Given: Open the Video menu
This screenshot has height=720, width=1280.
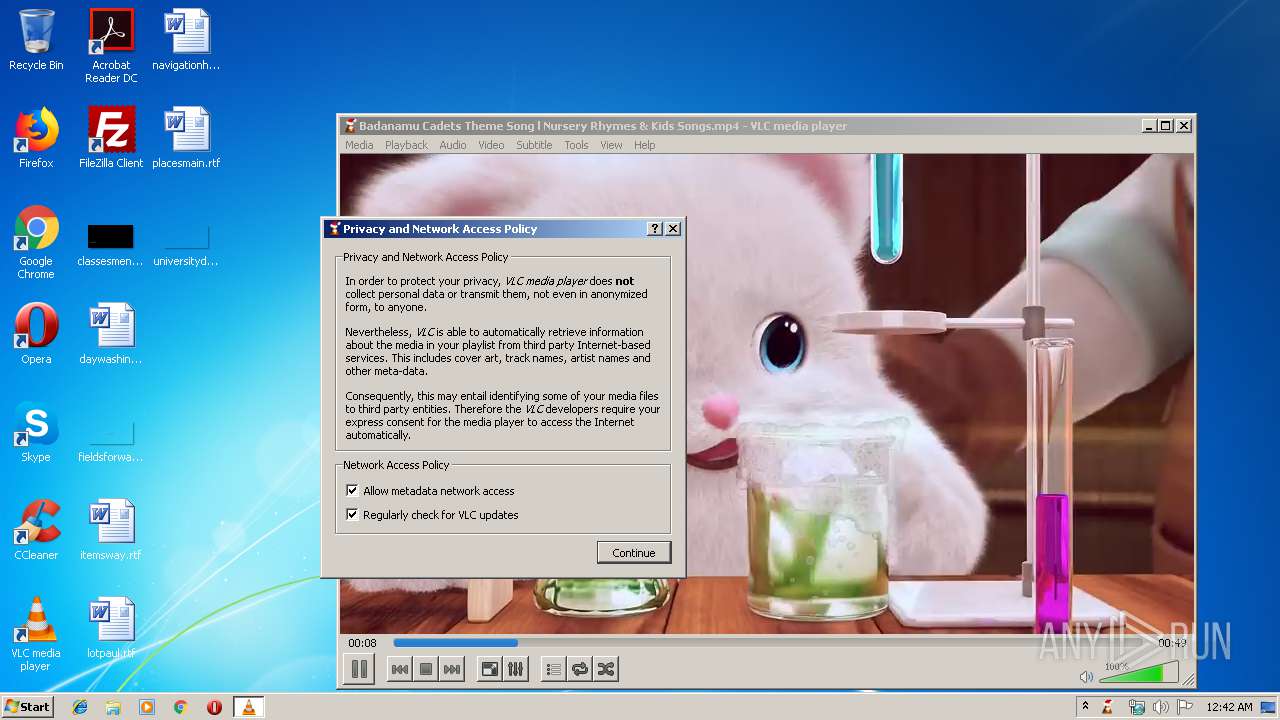Looking at the screenshot, I should click(x=491, y=145).
